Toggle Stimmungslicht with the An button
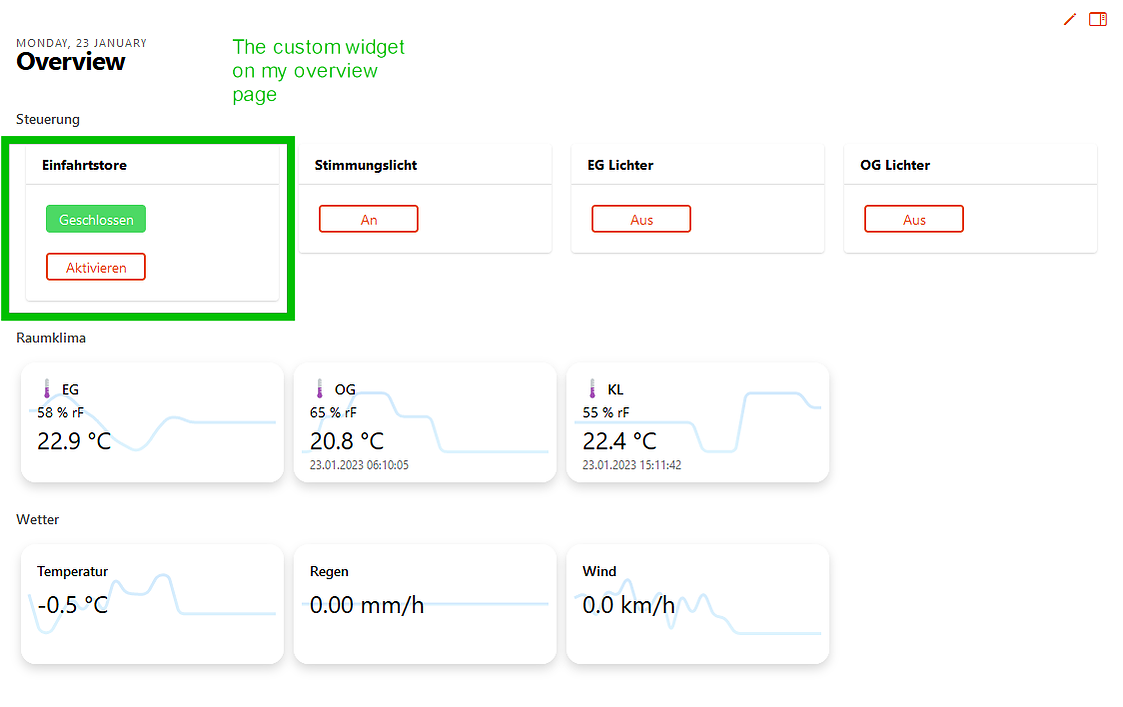This screenshot has height=707, width=1123. 368,219
